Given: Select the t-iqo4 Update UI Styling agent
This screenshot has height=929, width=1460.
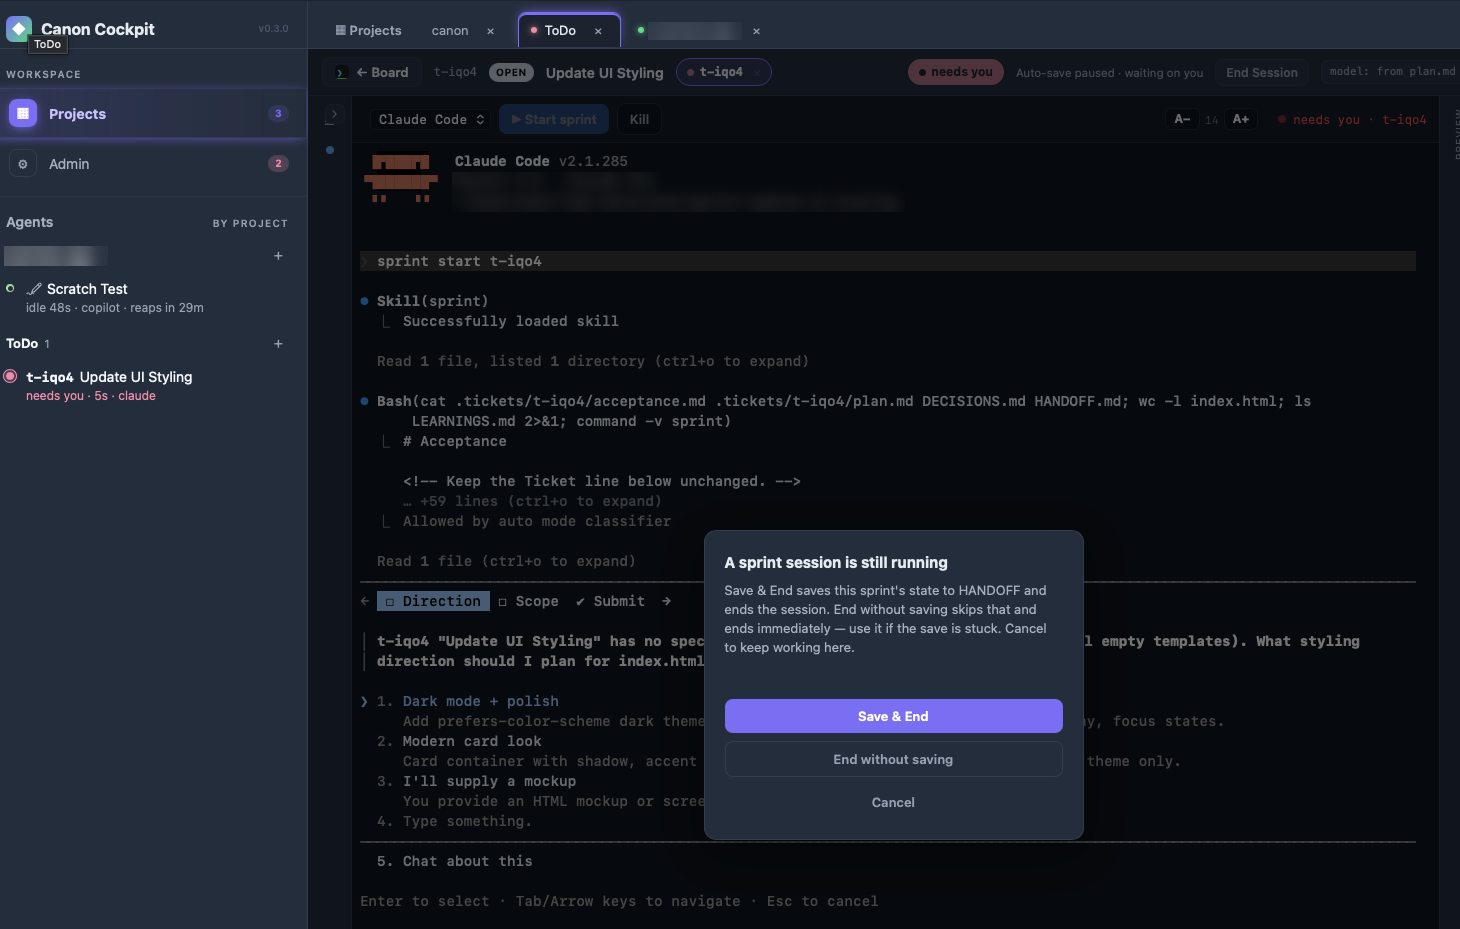Looking at the screenshot, I should [x=153, y=386].
